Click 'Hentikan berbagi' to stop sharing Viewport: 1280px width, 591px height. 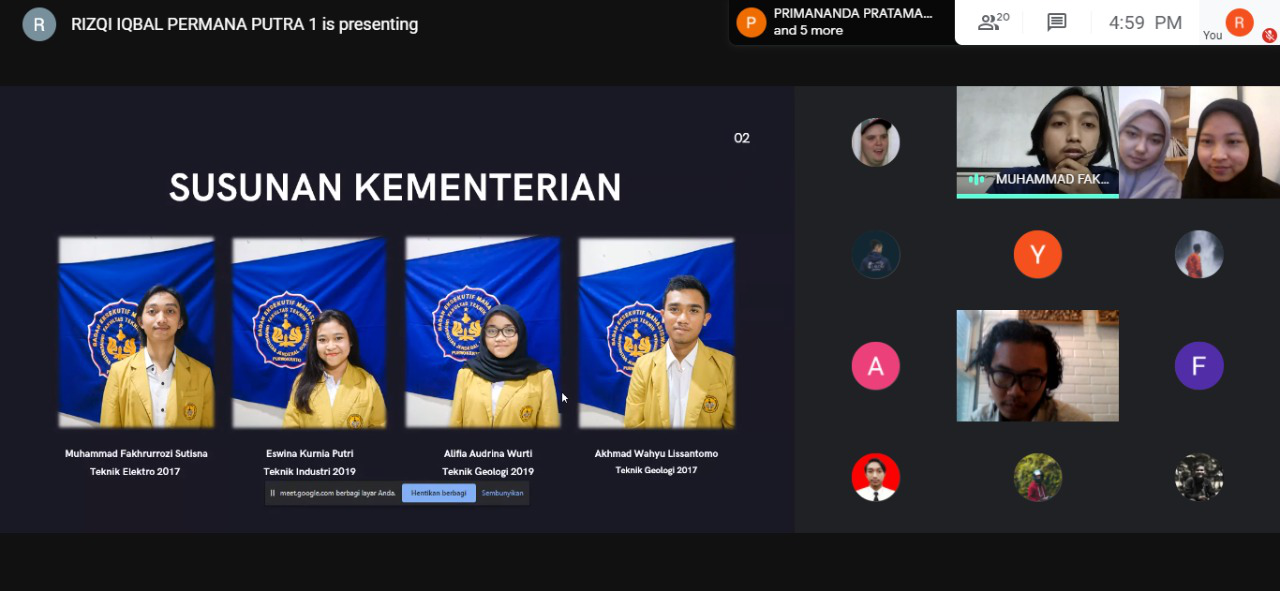tap(438, 493)
